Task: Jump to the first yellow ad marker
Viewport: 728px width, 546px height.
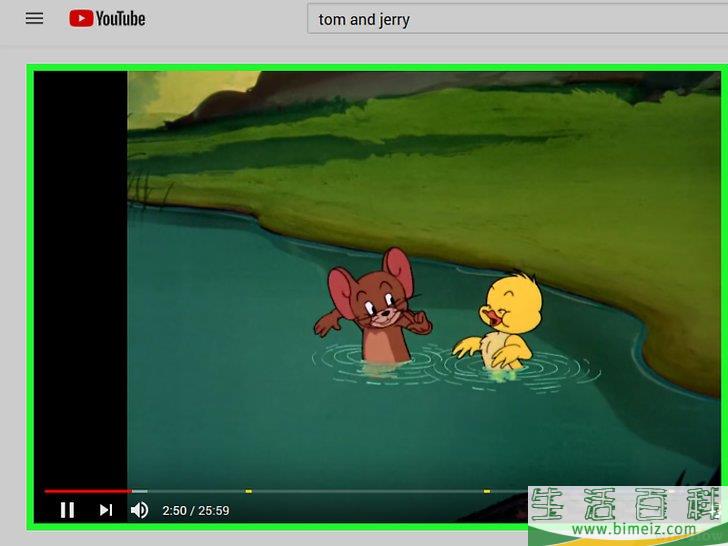Action: click(248, 491)
